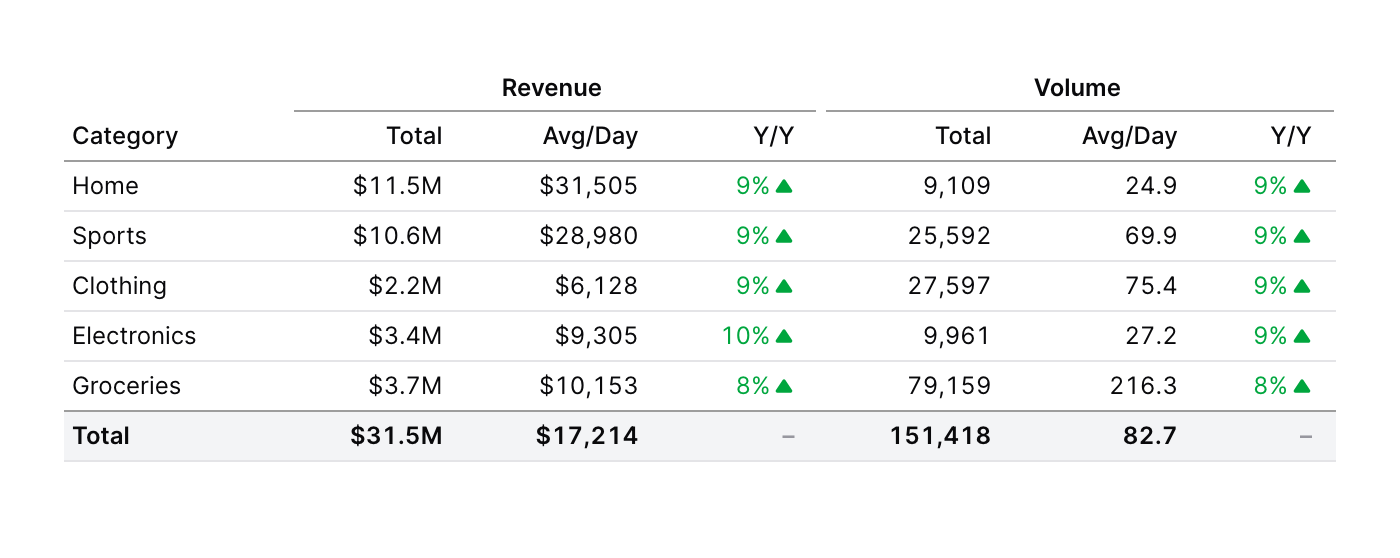Screen dimensions: 1400x558
Task: Click the Clothing revenue Y/Y up arrow
Action: (x=784, y=286)
